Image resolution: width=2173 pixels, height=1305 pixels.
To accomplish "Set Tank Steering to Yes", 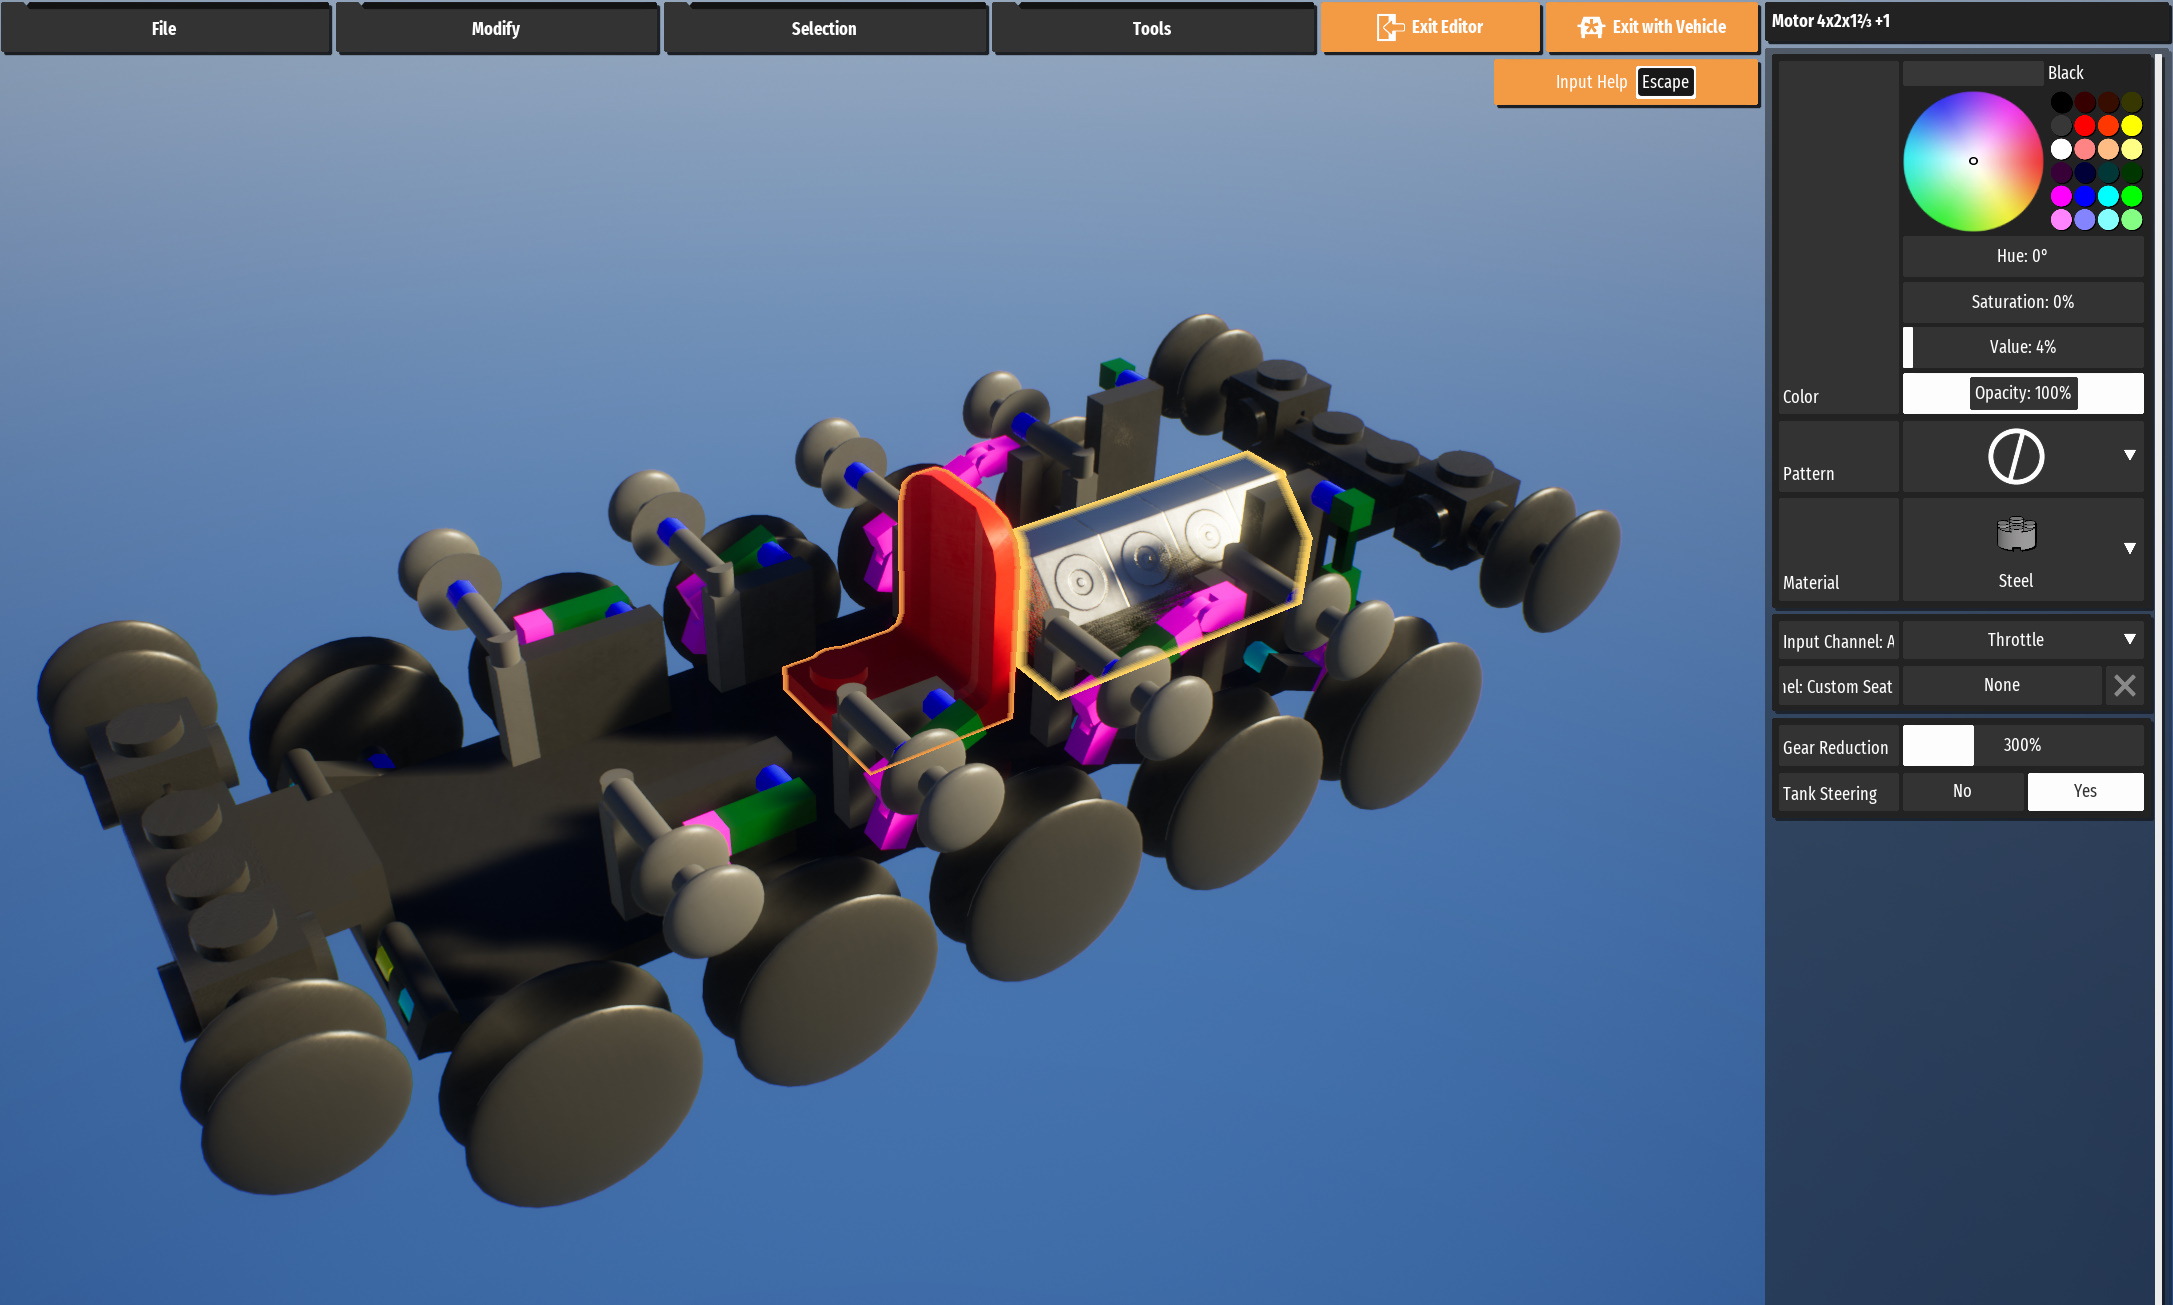I will 2084,792.
